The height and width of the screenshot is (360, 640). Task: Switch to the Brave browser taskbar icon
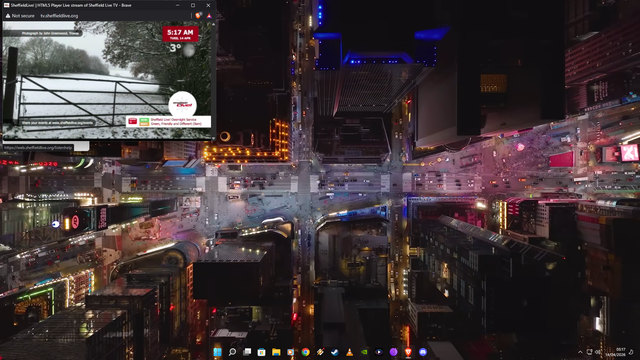pos(408,352)
